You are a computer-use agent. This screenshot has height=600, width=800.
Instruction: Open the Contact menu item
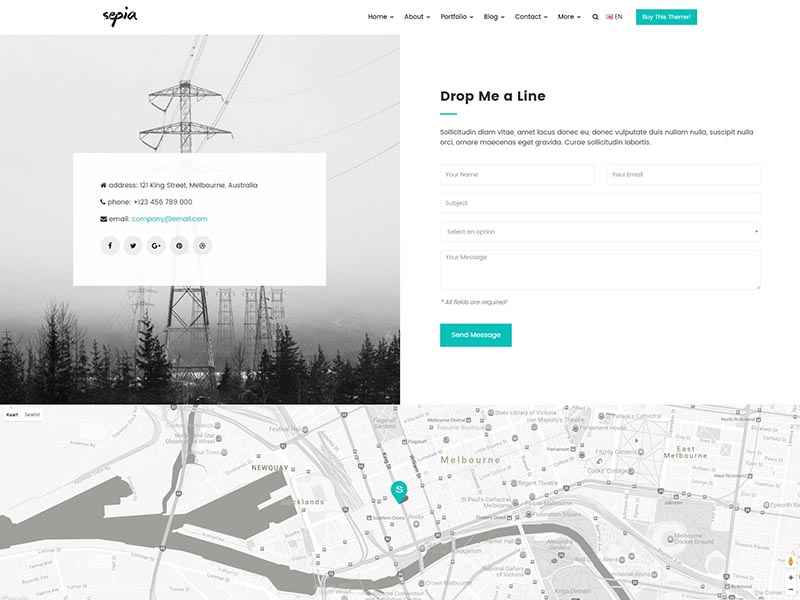click(x=530, y=17)
